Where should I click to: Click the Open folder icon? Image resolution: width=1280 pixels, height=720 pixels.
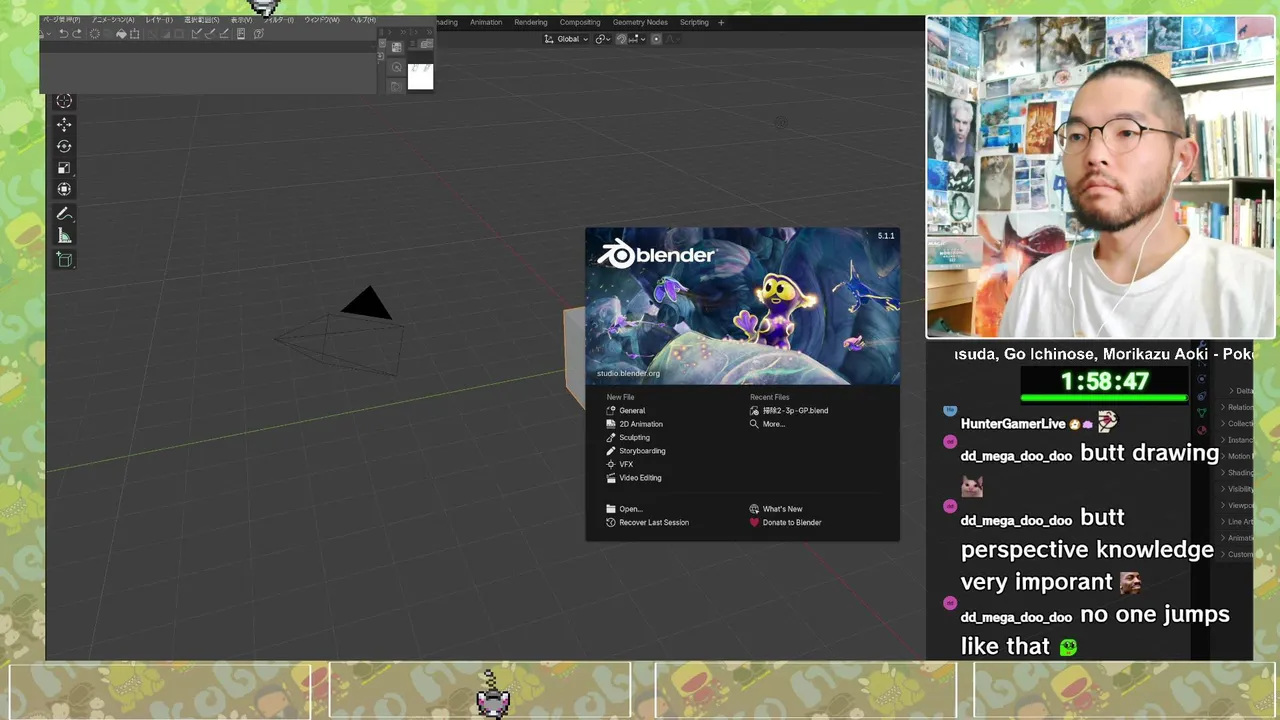point(611,509)
